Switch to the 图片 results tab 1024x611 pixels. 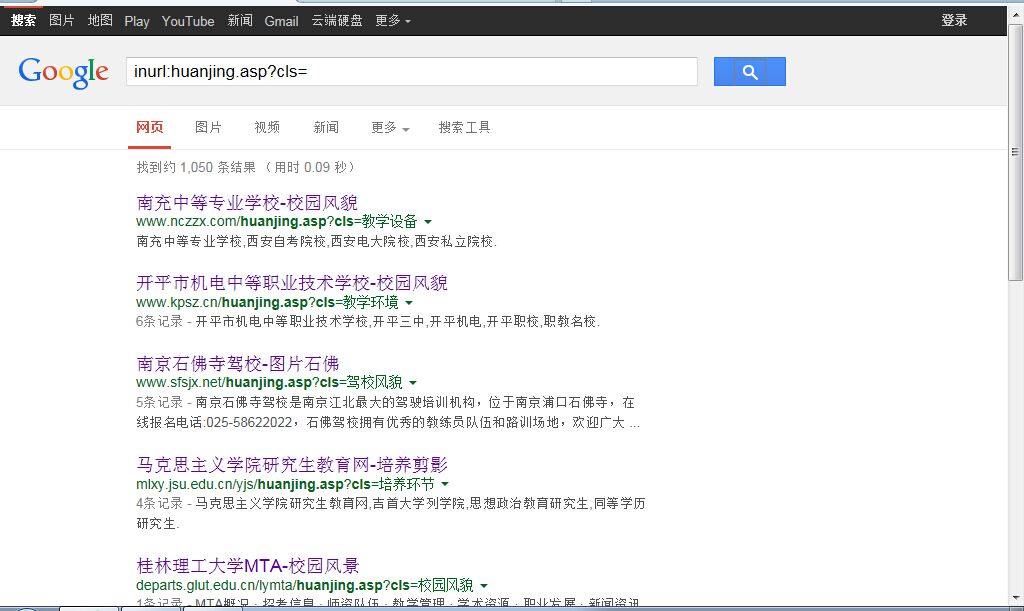pos(208,127)
